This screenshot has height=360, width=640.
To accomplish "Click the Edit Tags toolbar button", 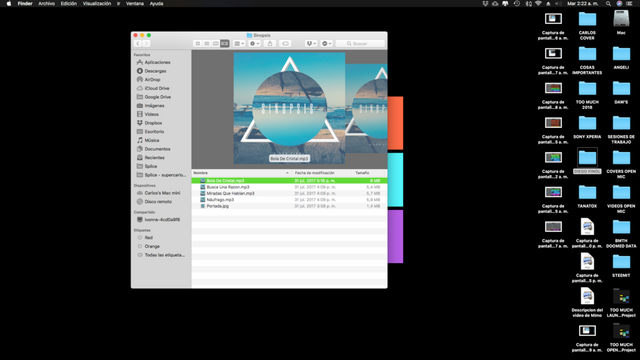I will (x=285, y=43).
